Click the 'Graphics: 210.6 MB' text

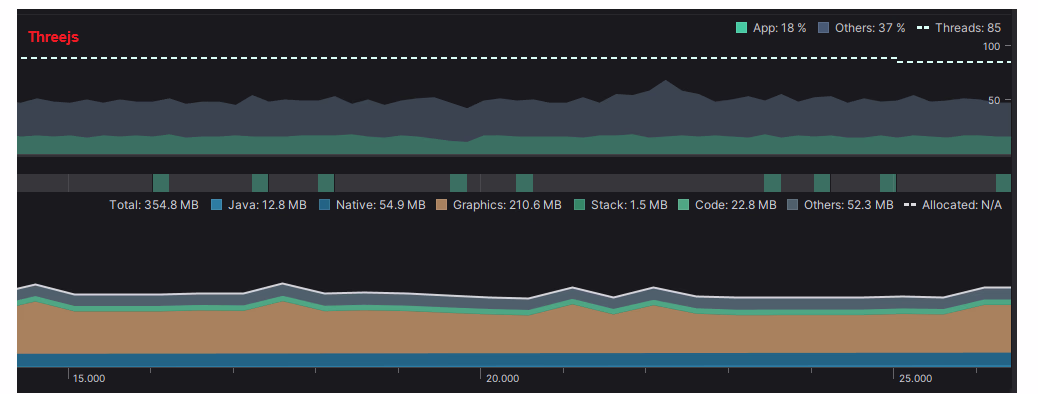pos(508,205)
